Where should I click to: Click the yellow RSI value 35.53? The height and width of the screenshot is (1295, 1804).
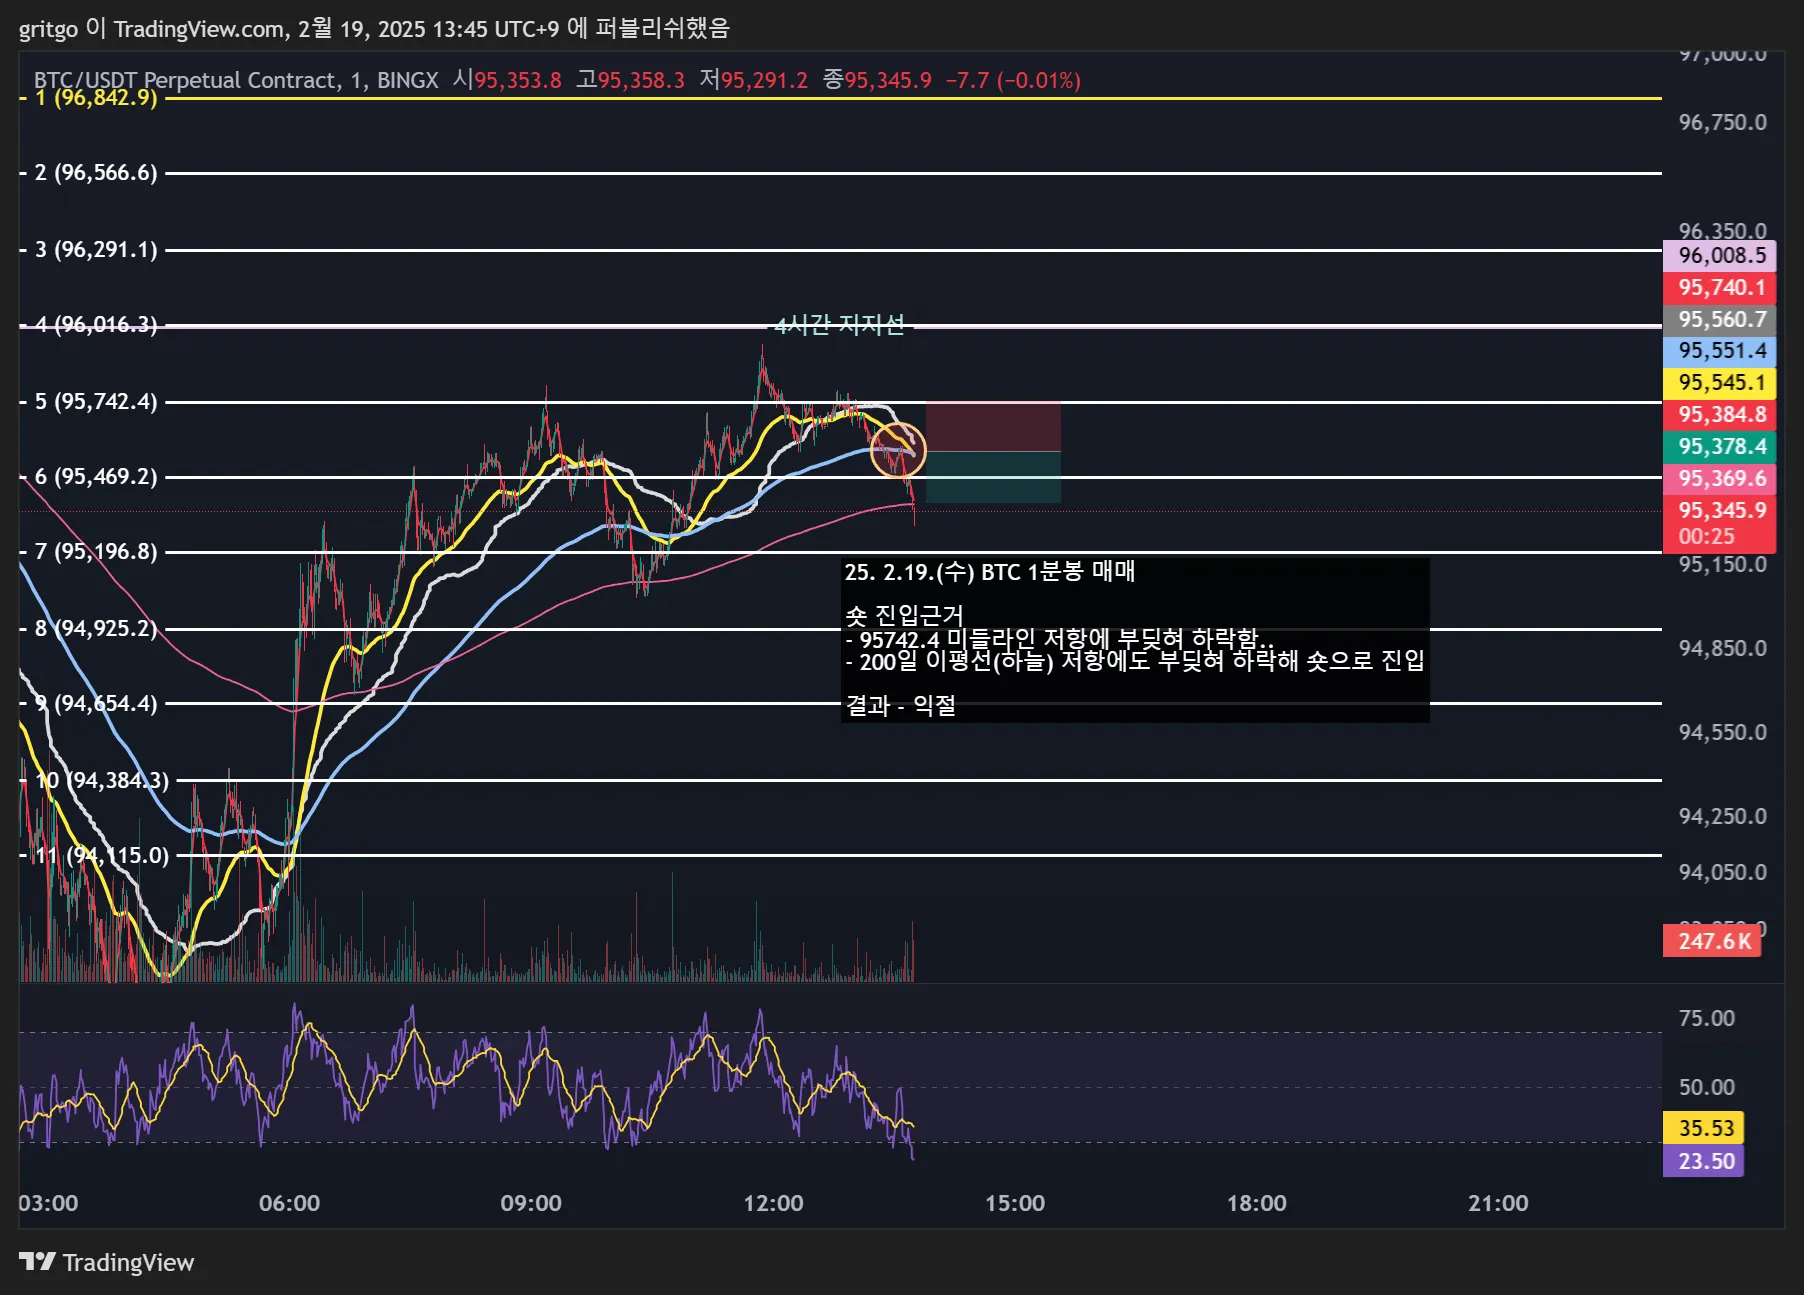(x=1703, y=1128)
